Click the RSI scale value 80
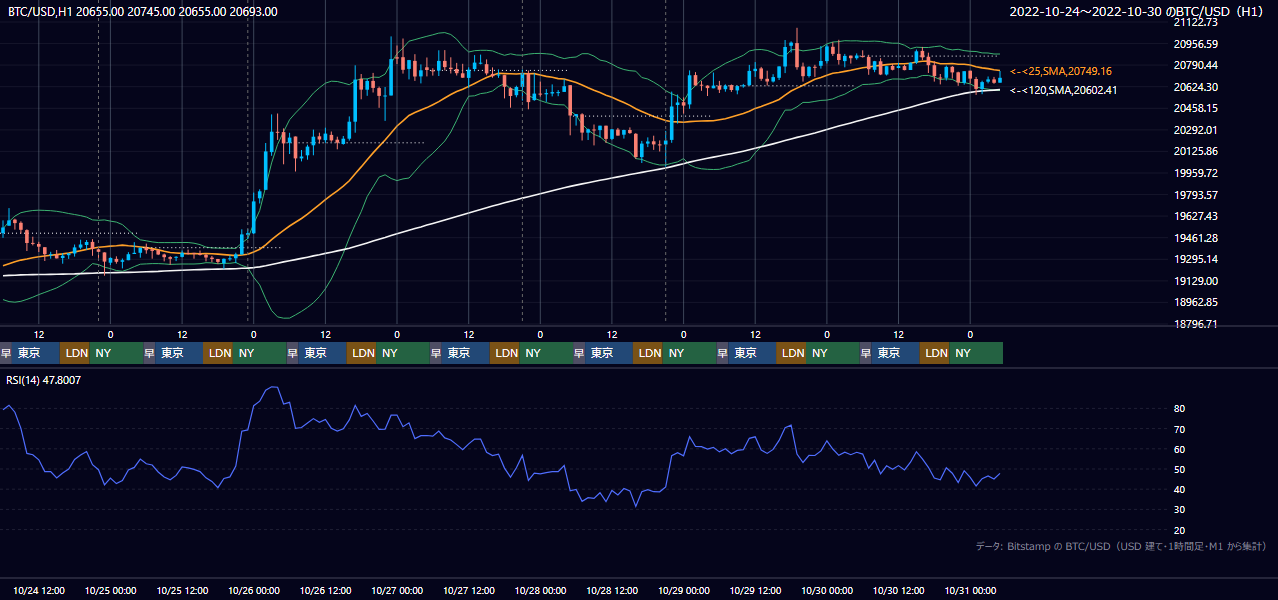The image size is (1278, 600). tap(1180, 409)
